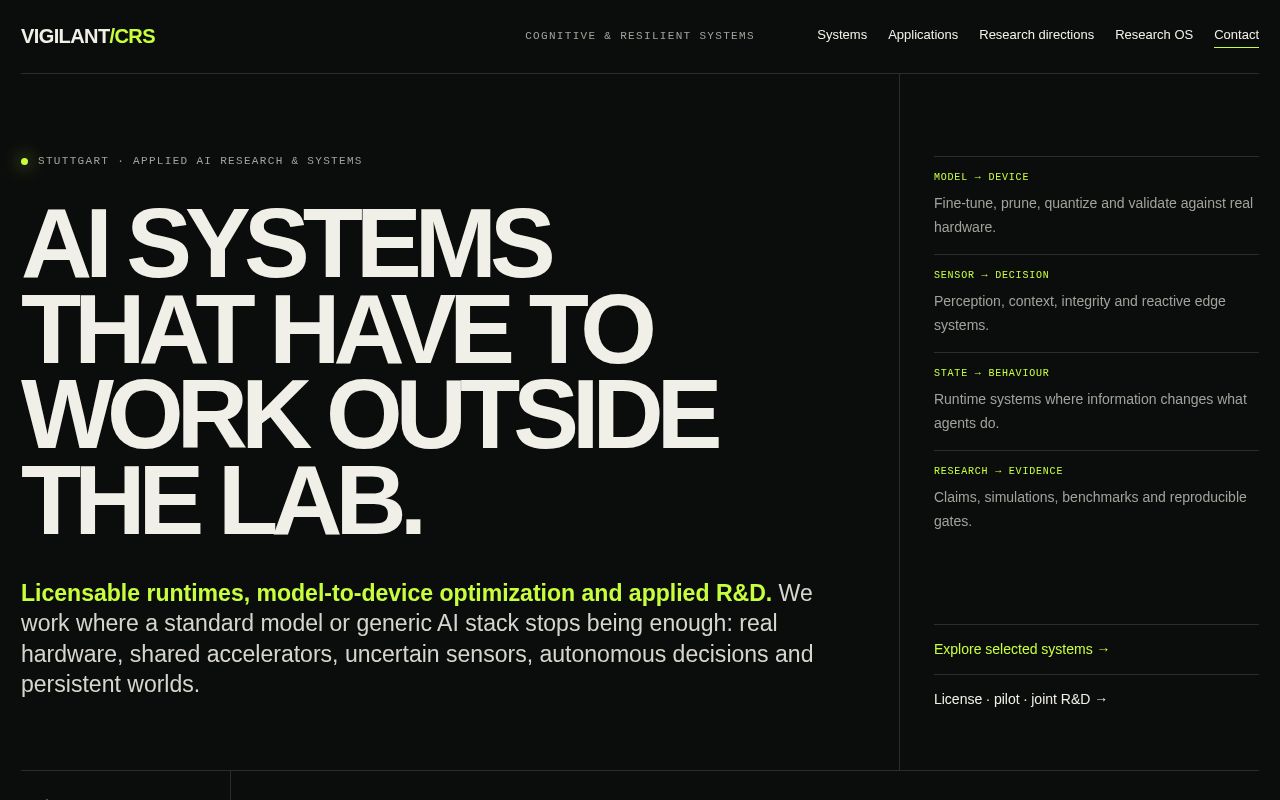Open the Applications nav item
This screenshot has width=1280, height=800.
[x=923, y=35]
